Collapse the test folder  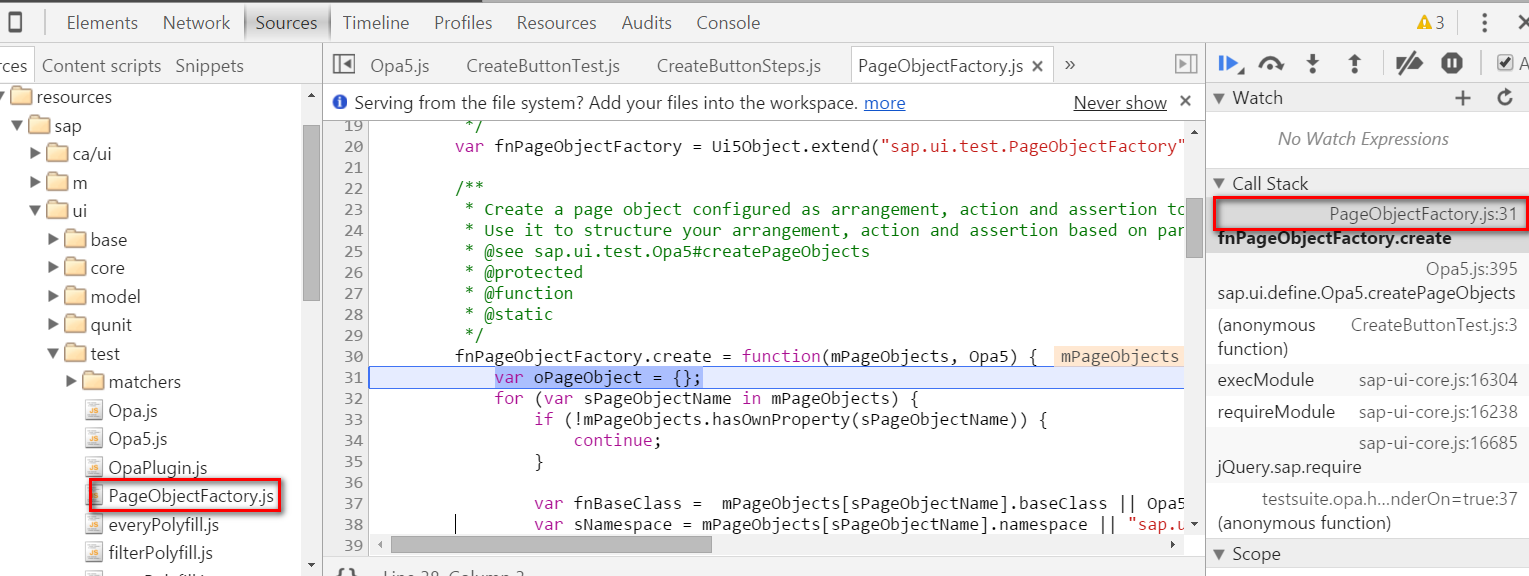[x=53, y=353]
